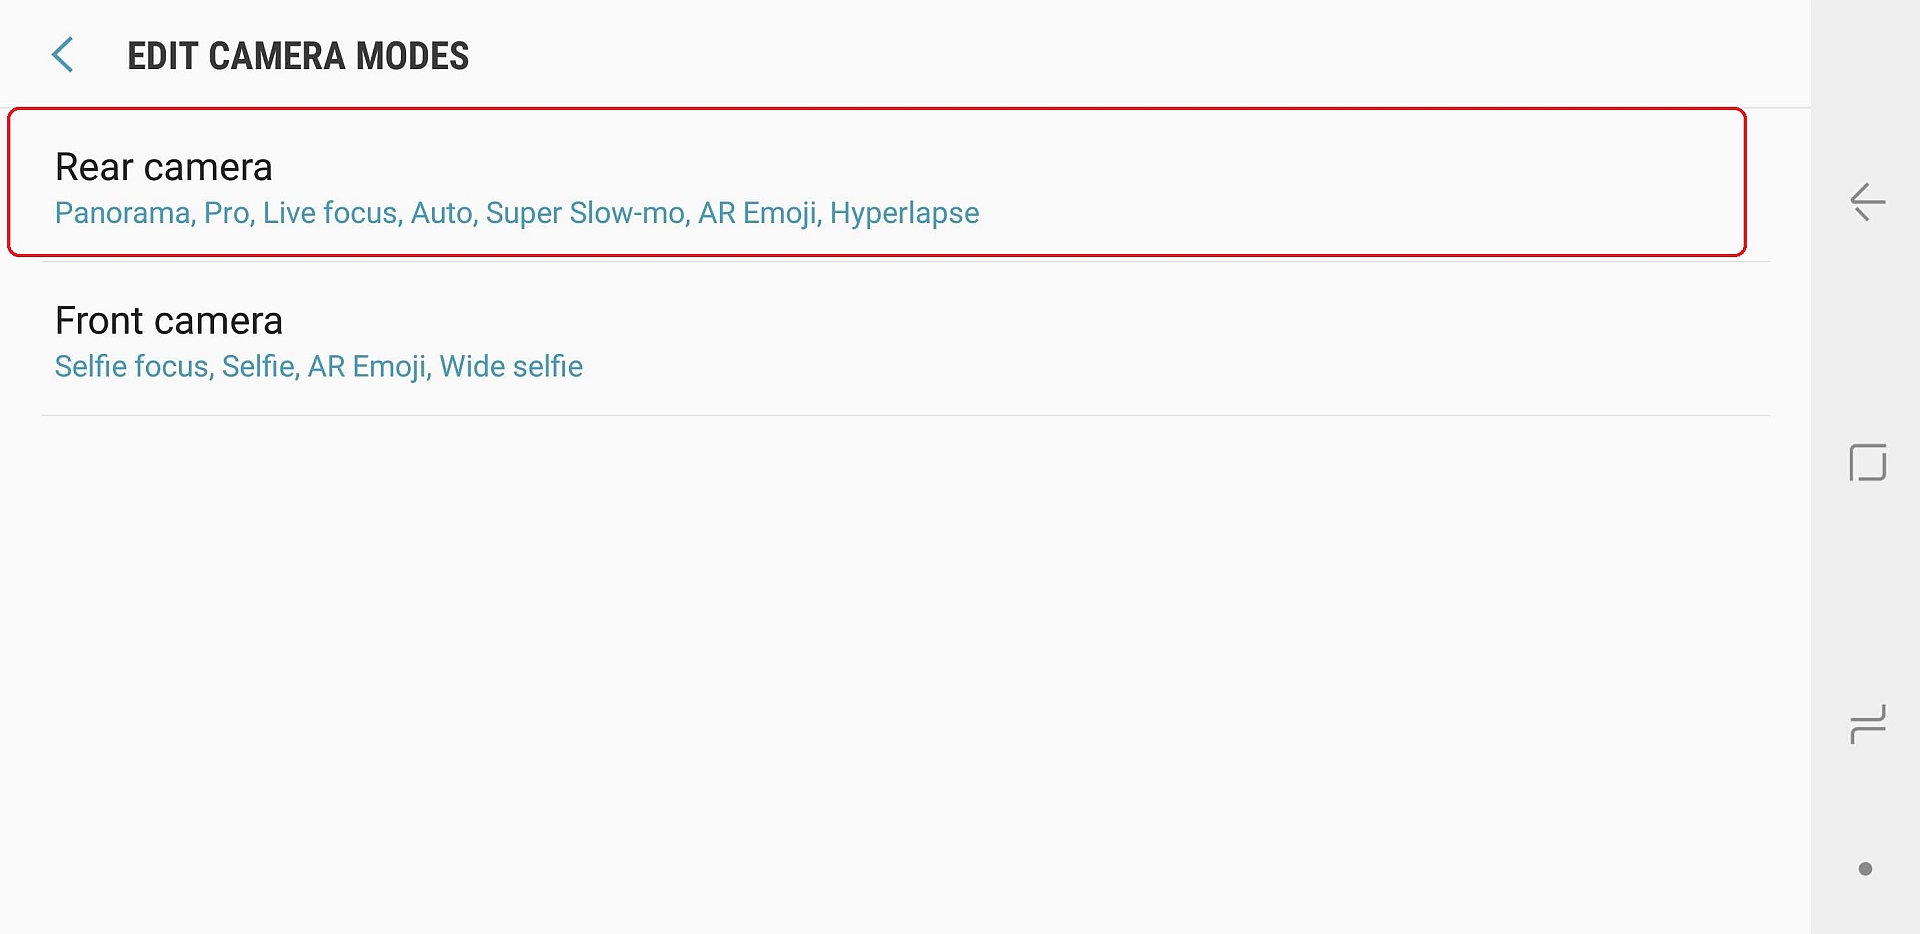
Task: Click 'Auto' in the rear camera list
Action: point(441,213)
